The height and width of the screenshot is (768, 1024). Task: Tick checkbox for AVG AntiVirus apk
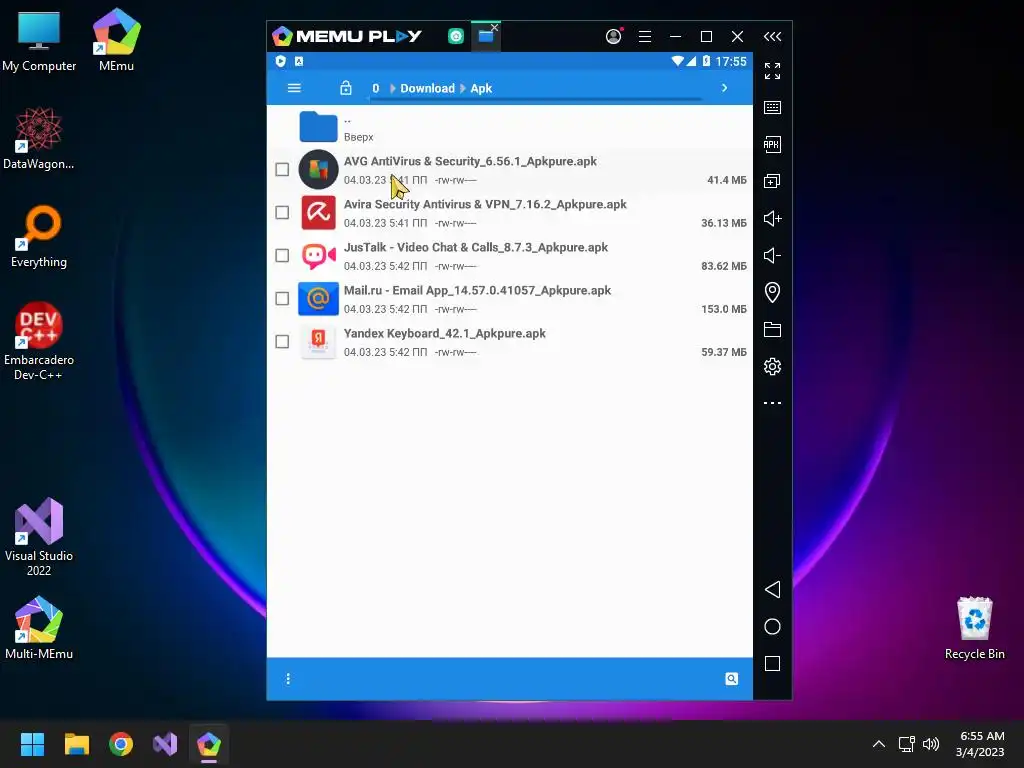[282, 170]
